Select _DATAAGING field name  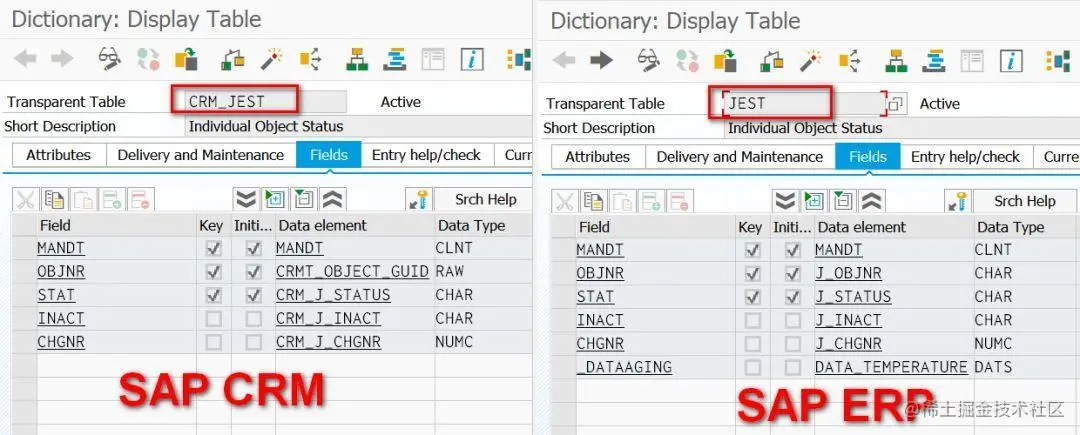624,367
